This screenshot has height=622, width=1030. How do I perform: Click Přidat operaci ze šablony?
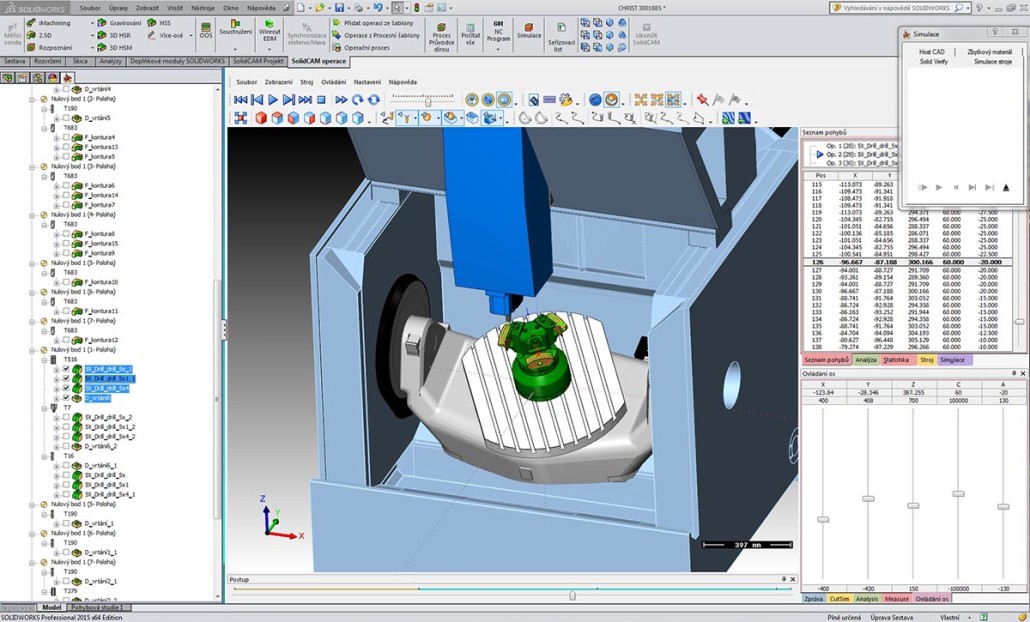tap(373, 23)
